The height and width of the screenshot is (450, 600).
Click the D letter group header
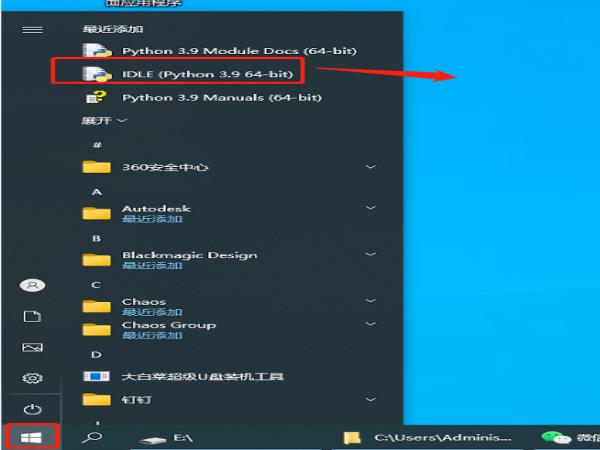point(96,355)
